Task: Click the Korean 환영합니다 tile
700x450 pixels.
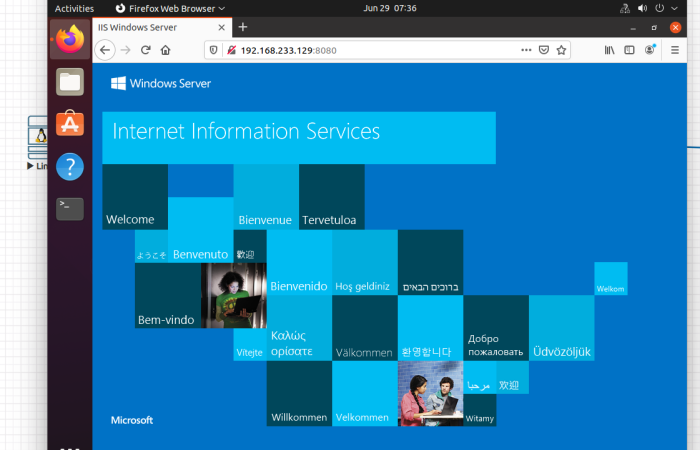Action: (430, 328)
